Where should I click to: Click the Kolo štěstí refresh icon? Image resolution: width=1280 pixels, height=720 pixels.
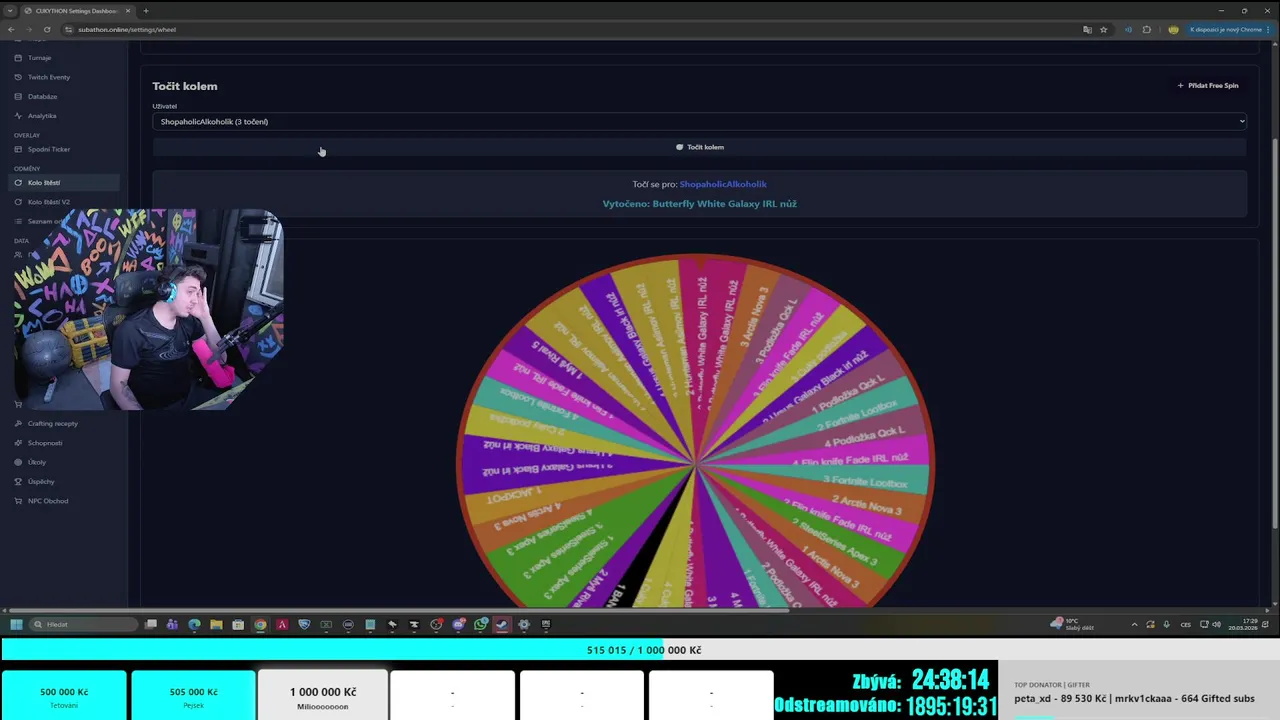(18, 183)
